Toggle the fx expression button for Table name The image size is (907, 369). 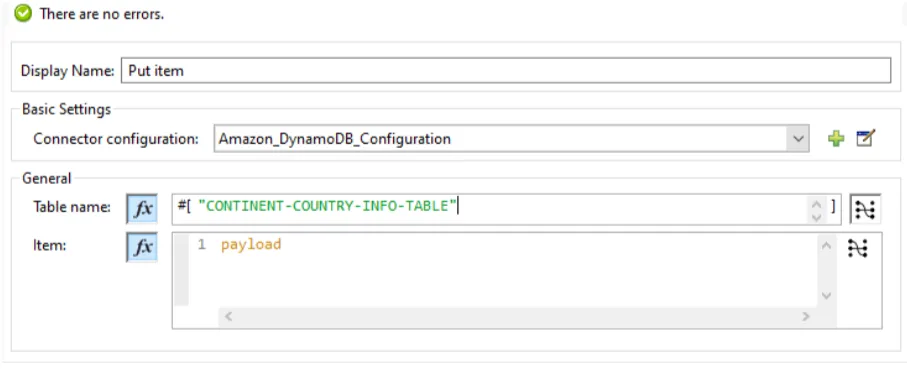coord(142,209)
